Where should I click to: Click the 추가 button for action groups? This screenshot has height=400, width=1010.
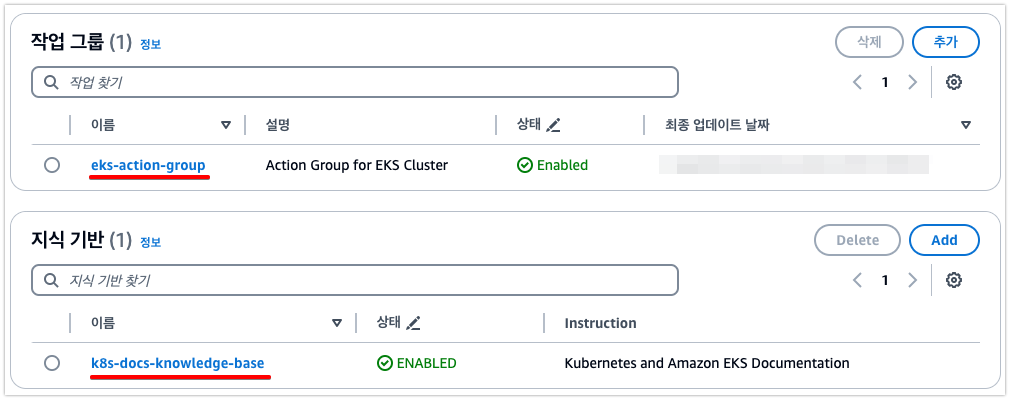click(x=946, y=43)
